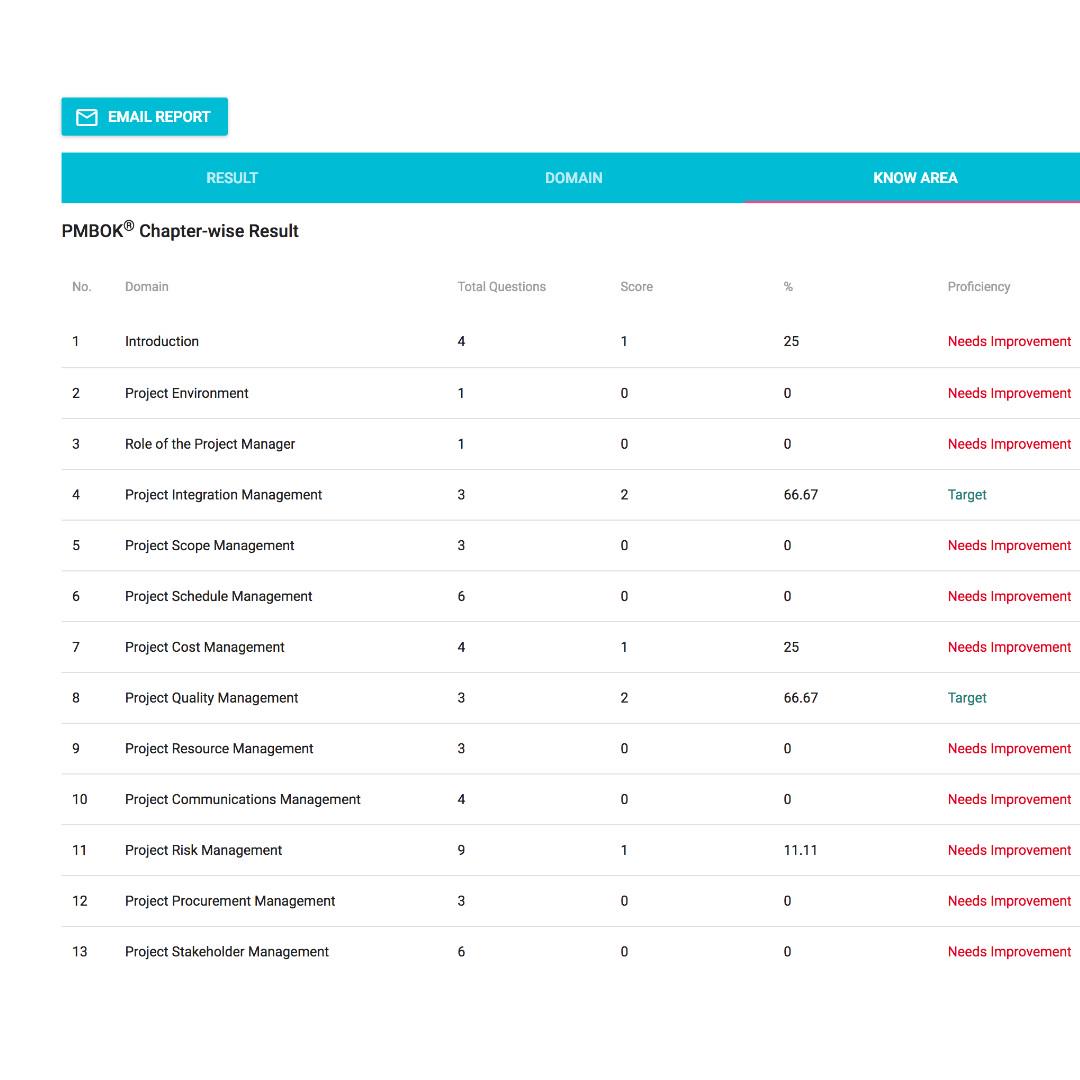
Task: Click the Proficiency column header
Action: pyautogui.click(x=978, y=287)
